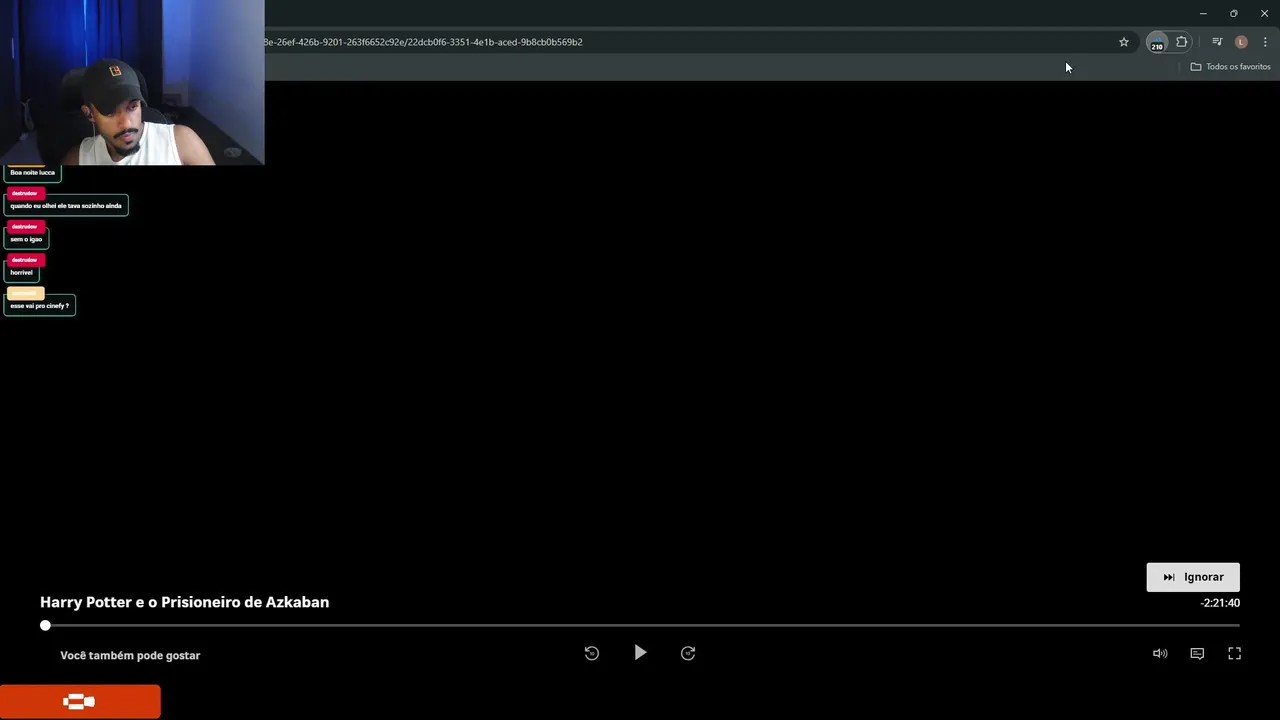The width and height of the screenshot is (1280, 720).
Task: Open 'Você também pode gostar' suggestions
Action: coord(130,655)
